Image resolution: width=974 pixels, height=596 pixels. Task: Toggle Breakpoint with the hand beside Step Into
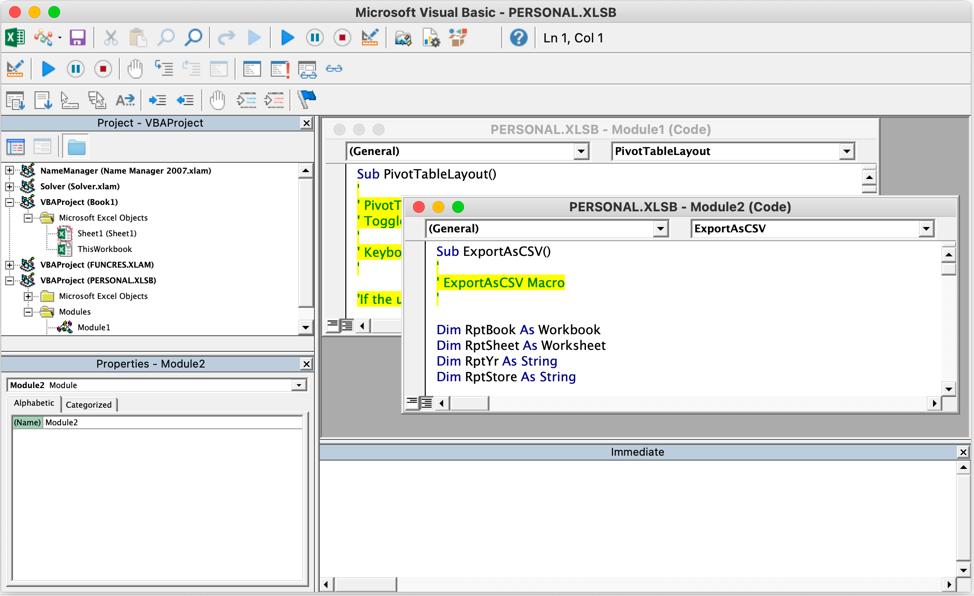[x=135, y=69]
